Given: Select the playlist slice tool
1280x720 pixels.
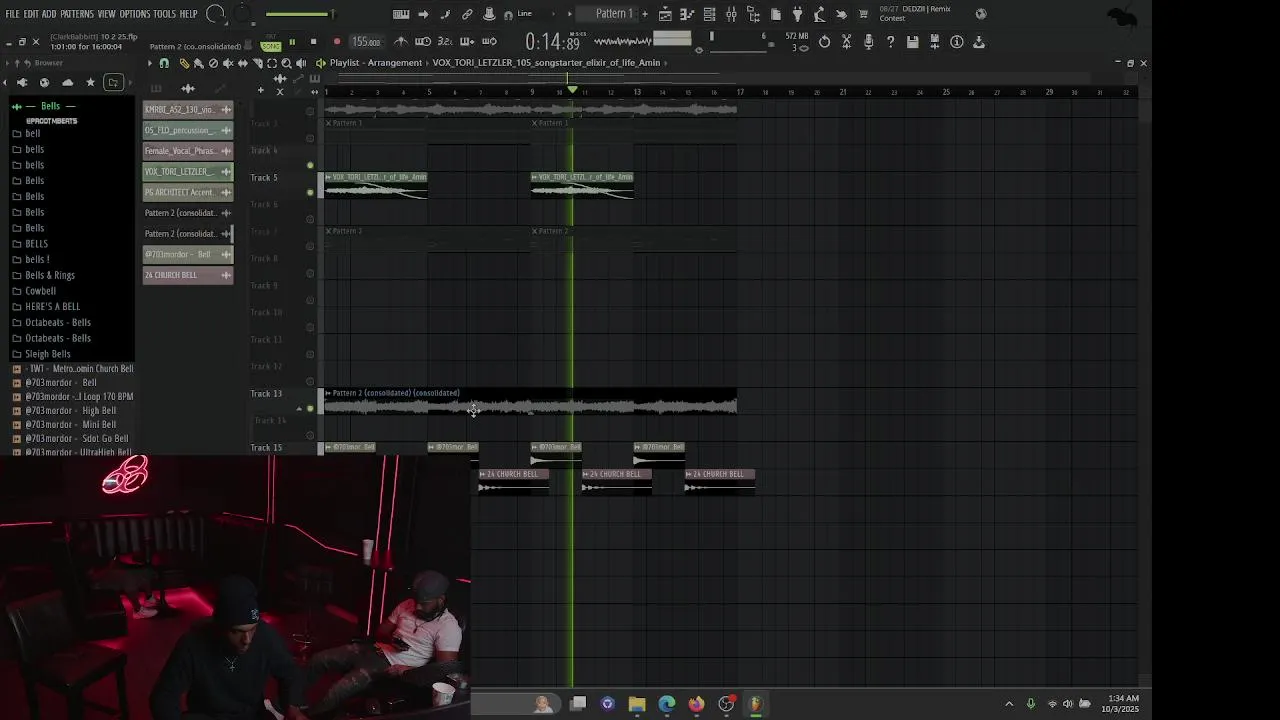Looking at the screenshot, I should click(x=258, y=63).
